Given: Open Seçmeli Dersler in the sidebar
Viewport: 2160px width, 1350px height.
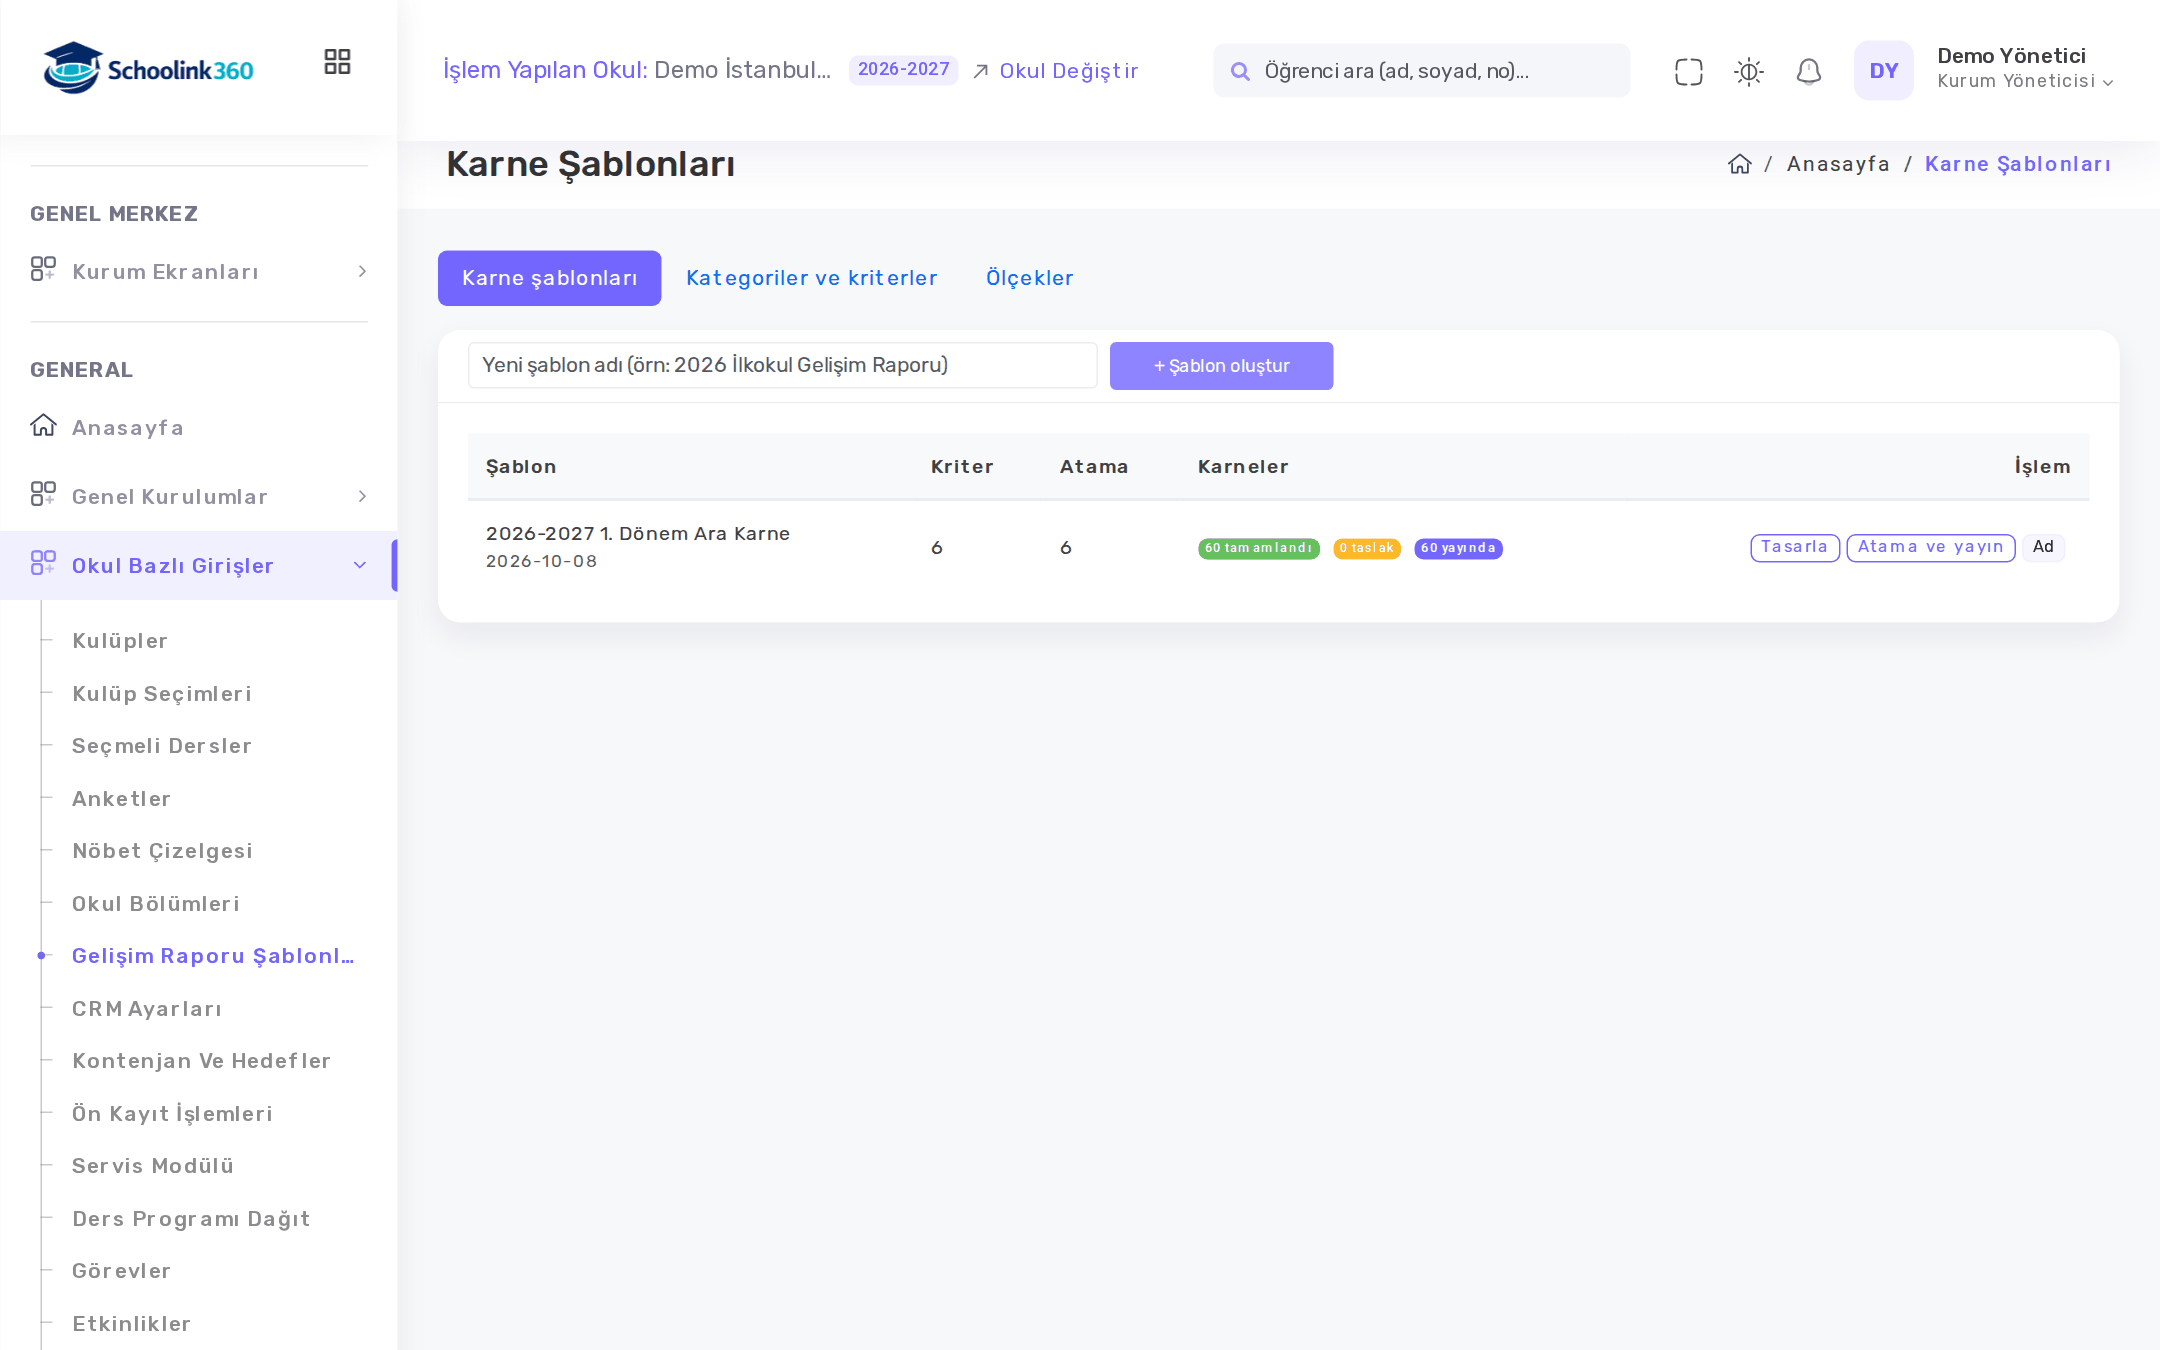Looking at the screenshot, I should 162,746.
